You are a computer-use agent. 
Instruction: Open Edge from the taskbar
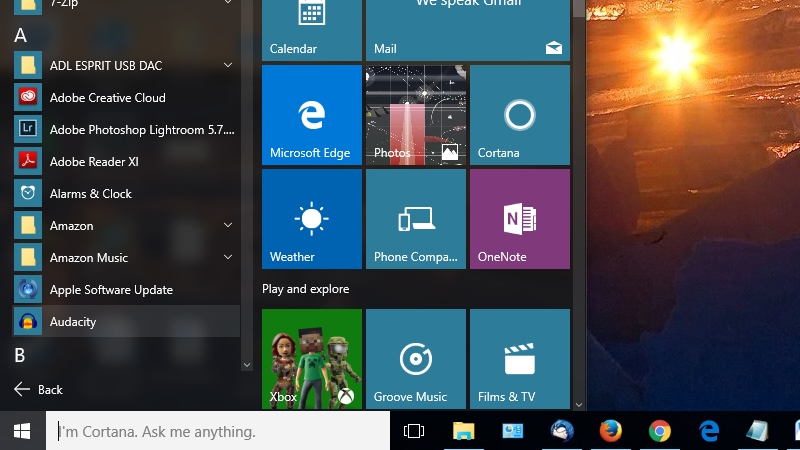[x=709, y=431]
